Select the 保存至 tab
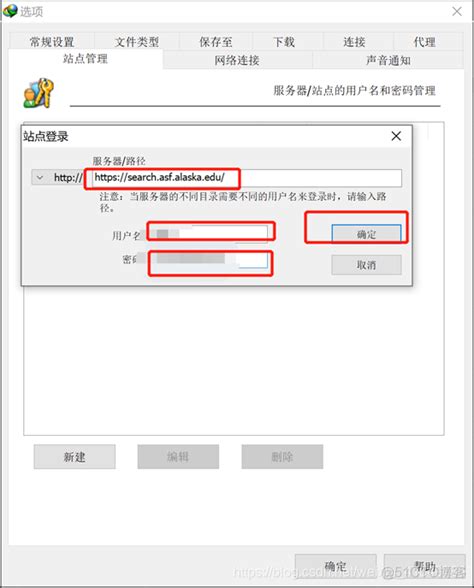This screenshot has height=588, width=474. pyautogui.click(x=216, y=42)
